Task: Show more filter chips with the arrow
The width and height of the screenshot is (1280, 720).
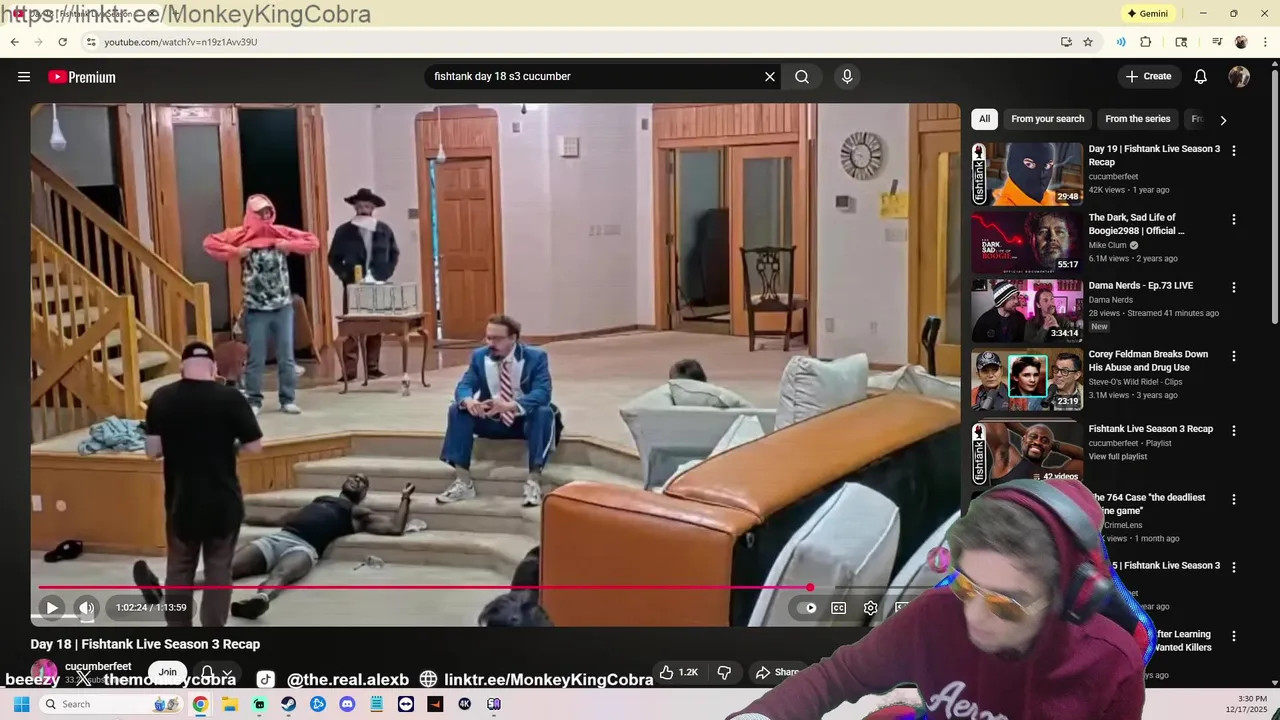Action: click(x=1223, y=120)
